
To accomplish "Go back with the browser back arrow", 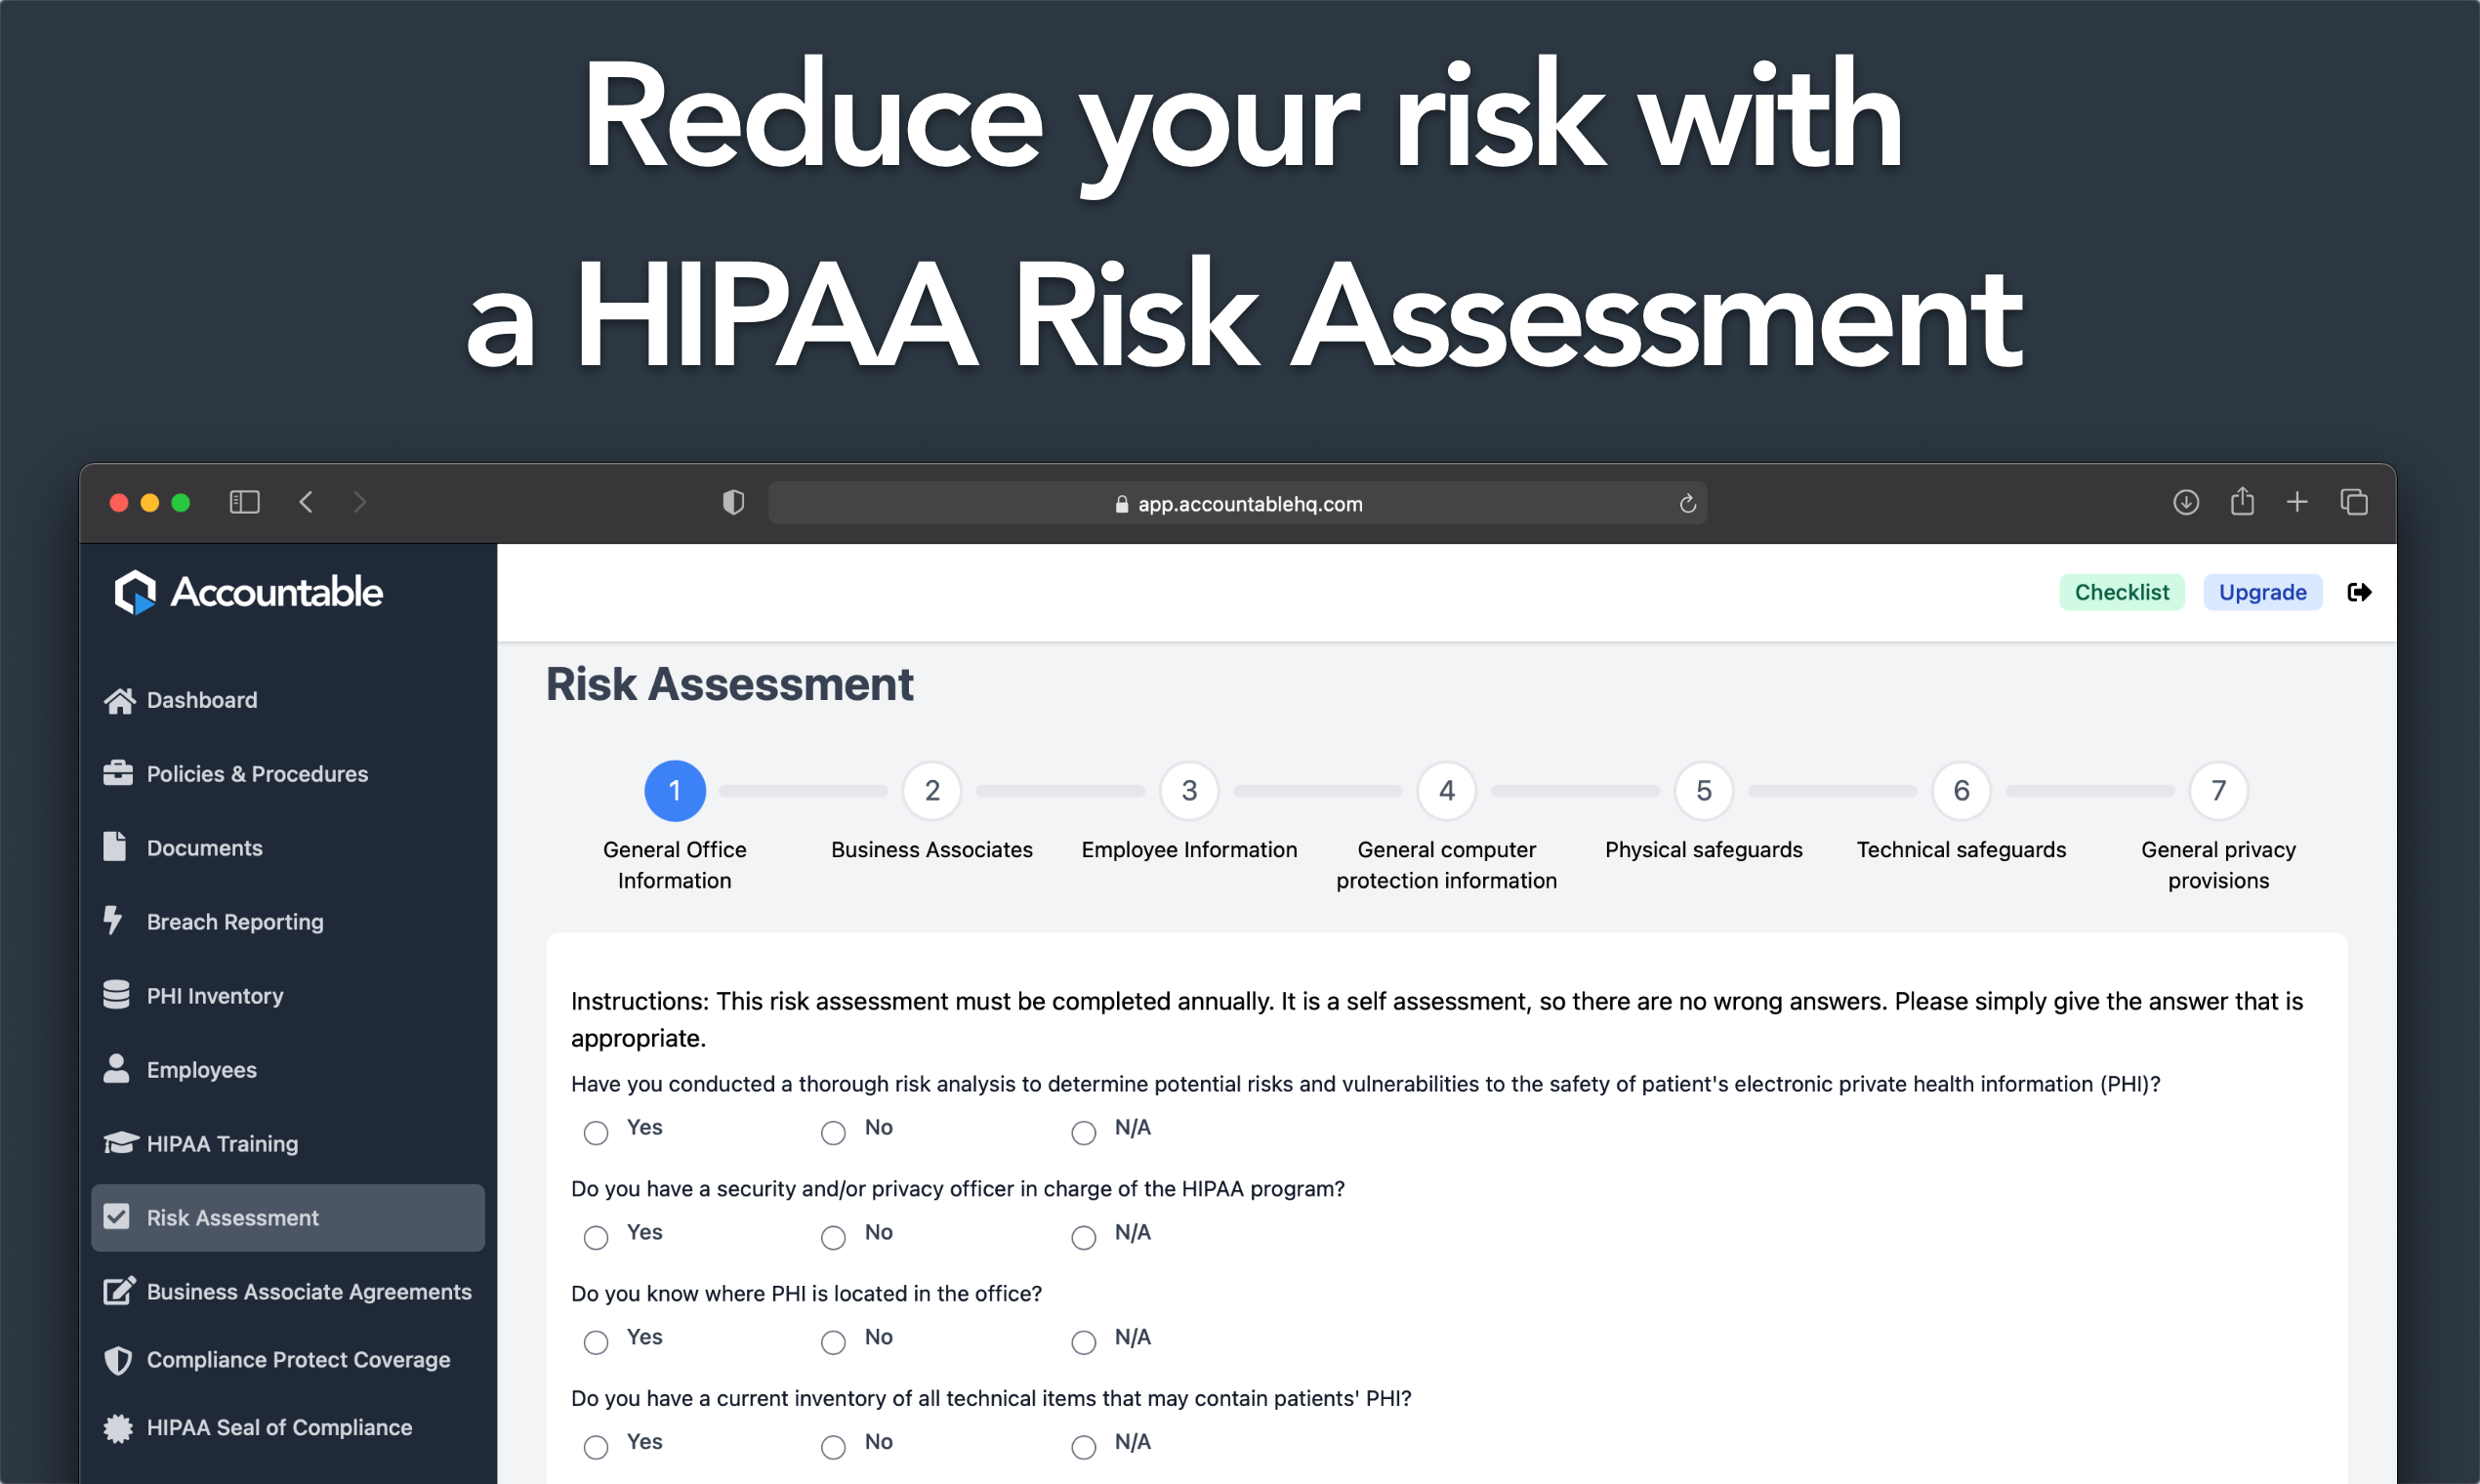I will tap(306, 502).
